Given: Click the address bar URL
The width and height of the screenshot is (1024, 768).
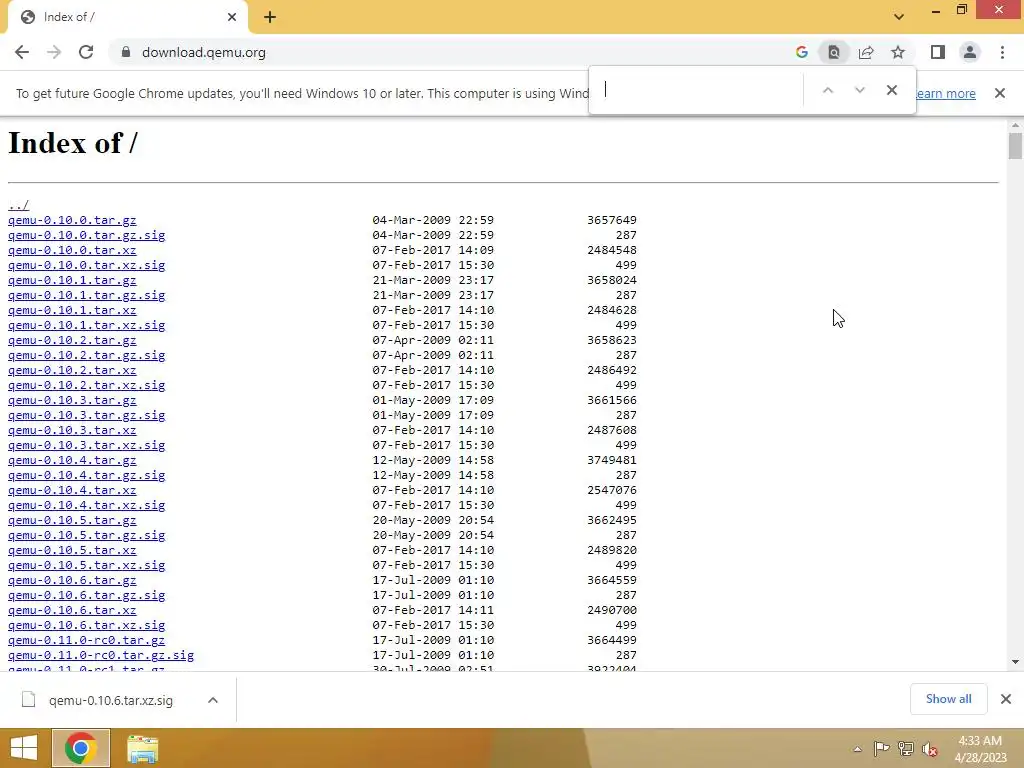Looking at the screenshot, I should 204,52.
